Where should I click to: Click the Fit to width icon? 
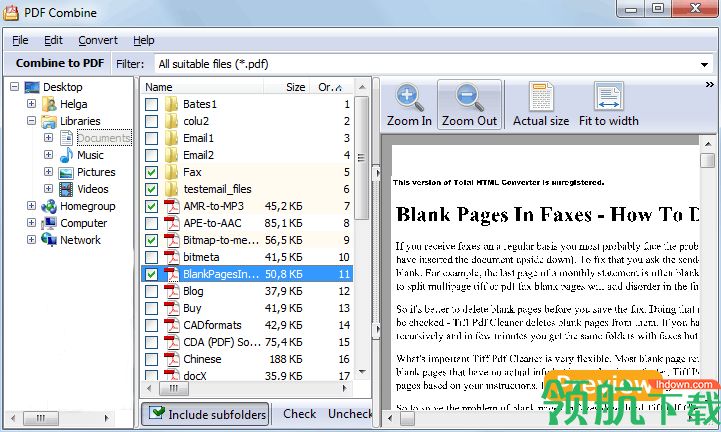608,97
